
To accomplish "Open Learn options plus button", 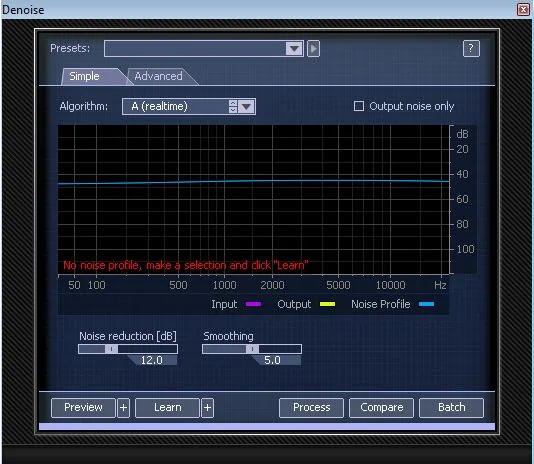I will click(x=208, y=407).
